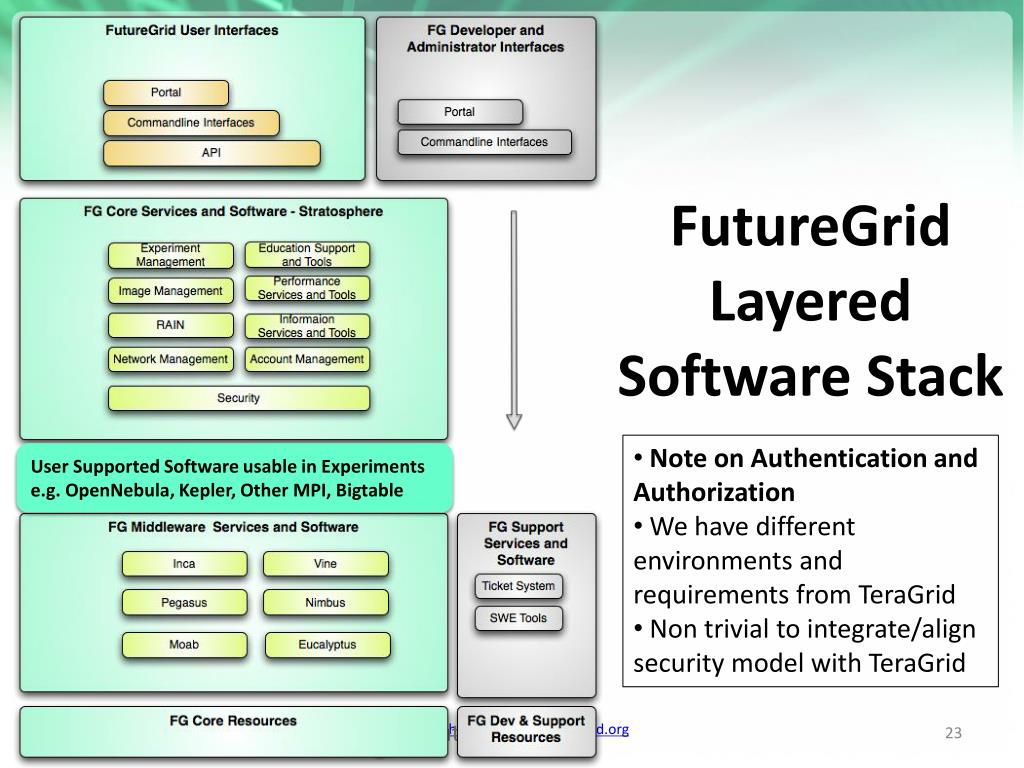The height and width of the screenshot is (768, 1024).
Task: Click the 'User Supported Software usable in Experiments' banner
Action: tap(234, 479)
